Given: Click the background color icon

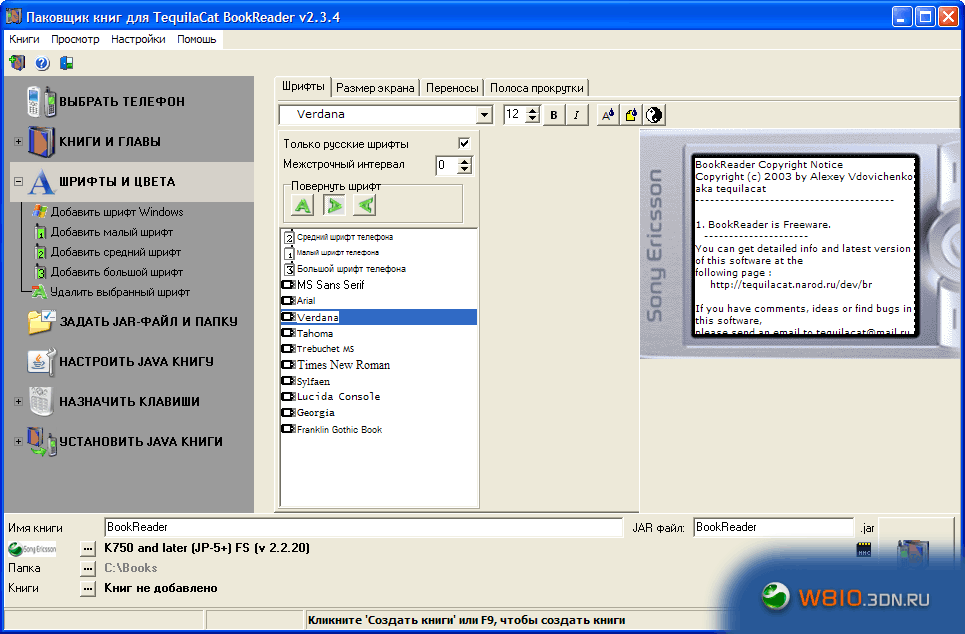Looking at the screenshot, I should tap(631, 114).
